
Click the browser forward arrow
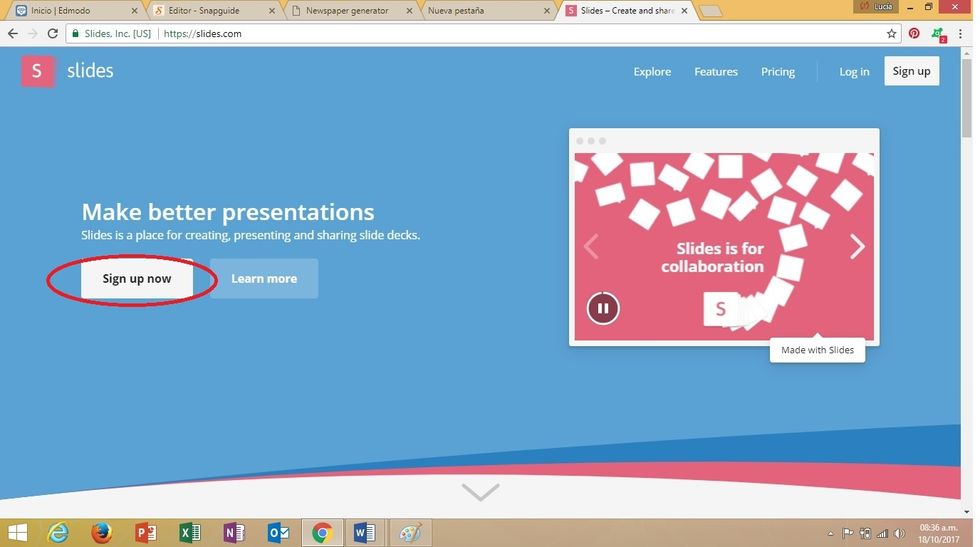tap(32, 34)
